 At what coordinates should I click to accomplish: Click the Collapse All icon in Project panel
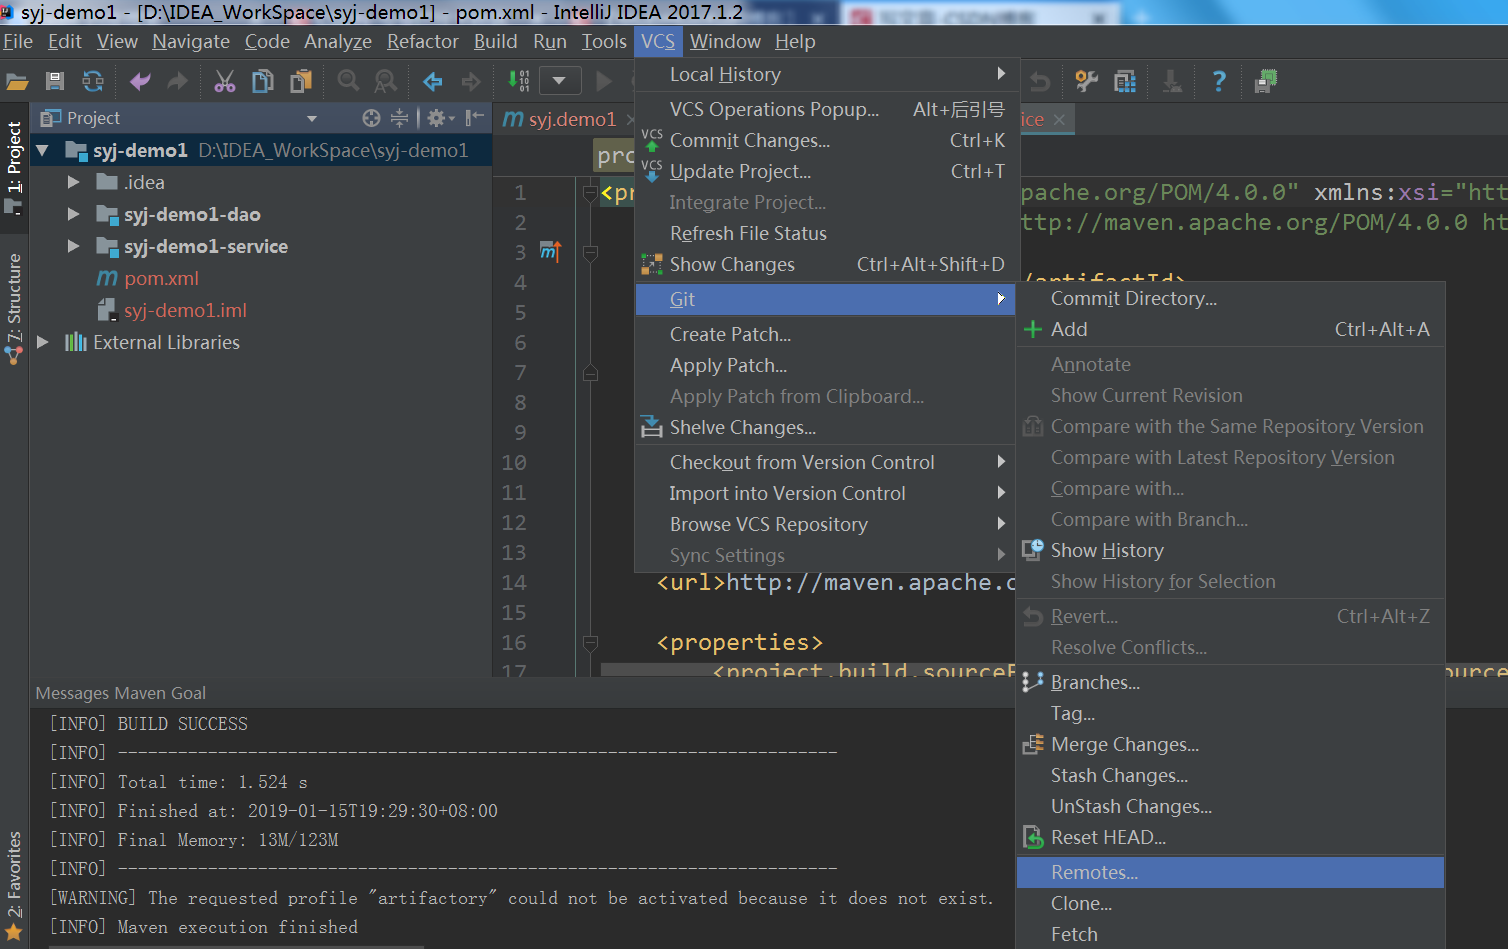399,118
